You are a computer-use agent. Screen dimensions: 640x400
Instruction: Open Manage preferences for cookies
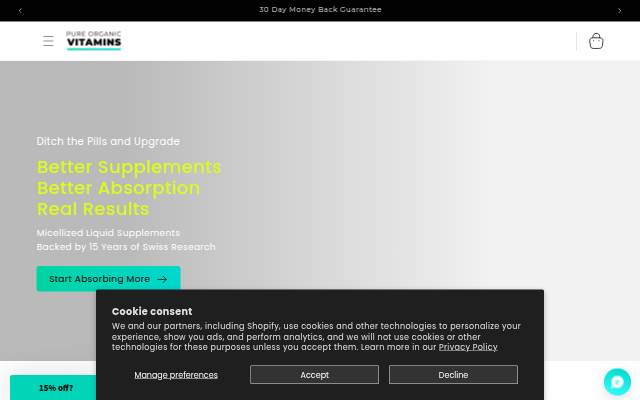[x=176, y=375]
